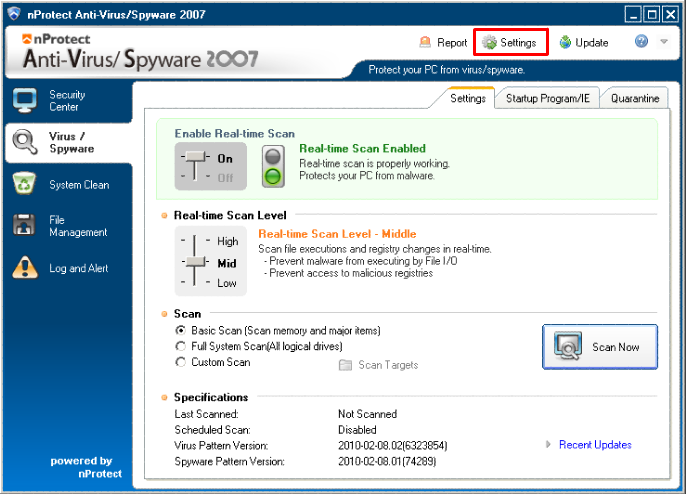Click the Log and Alert warning icon

point(25,267)
